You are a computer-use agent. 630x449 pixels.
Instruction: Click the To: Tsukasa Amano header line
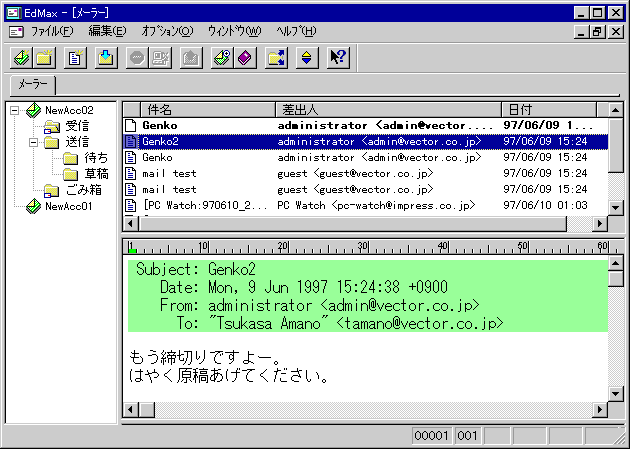340,323
